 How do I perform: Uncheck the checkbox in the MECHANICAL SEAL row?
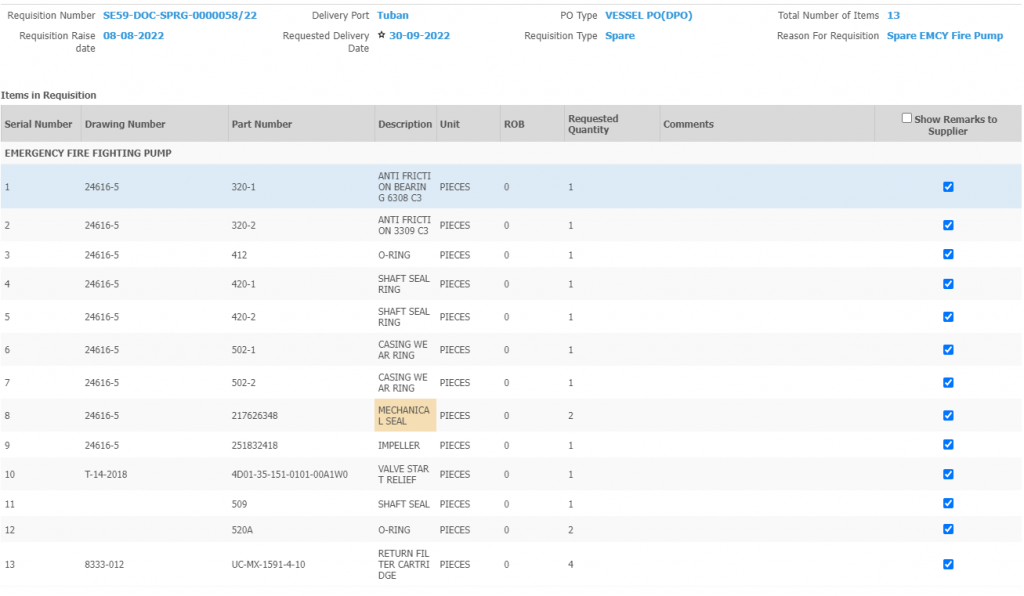[948, 416]
